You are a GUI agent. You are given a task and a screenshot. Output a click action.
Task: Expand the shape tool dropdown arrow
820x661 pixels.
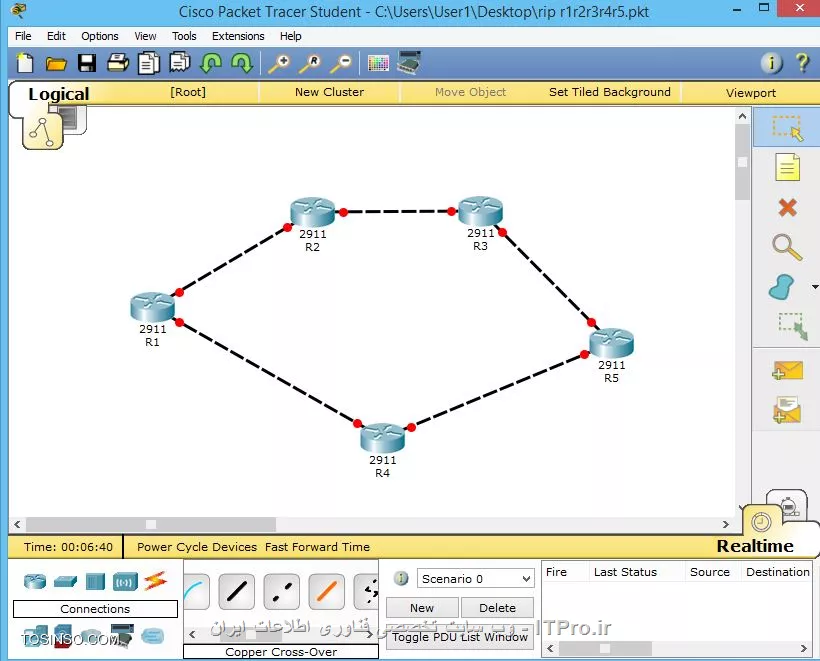[x=815, y=287]
